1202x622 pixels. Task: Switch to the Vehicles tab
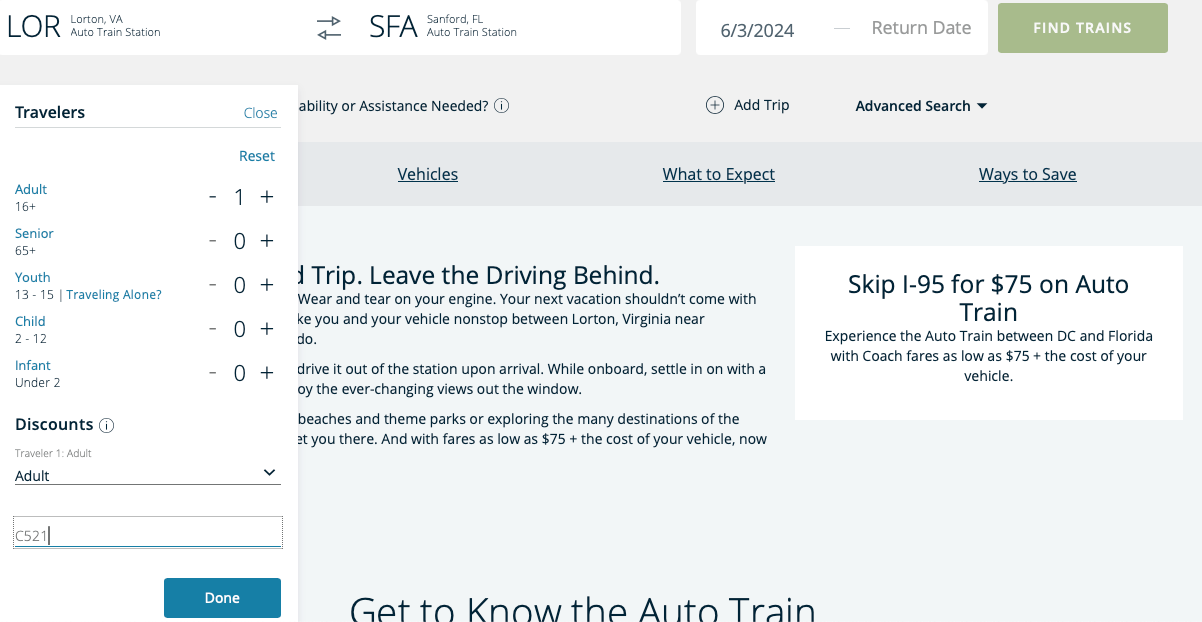427,173
